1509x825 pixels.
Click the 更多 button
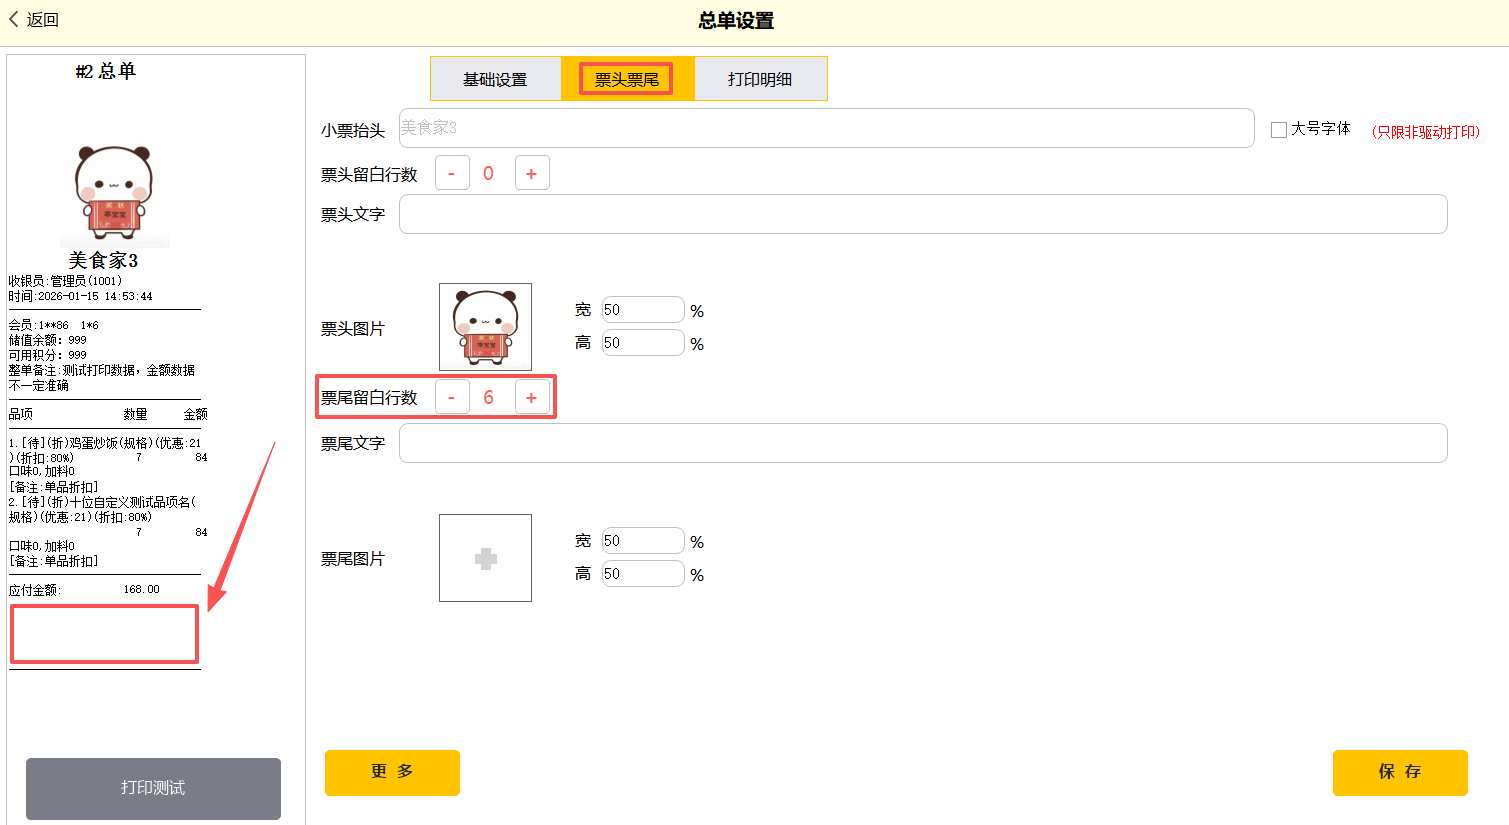392,772
